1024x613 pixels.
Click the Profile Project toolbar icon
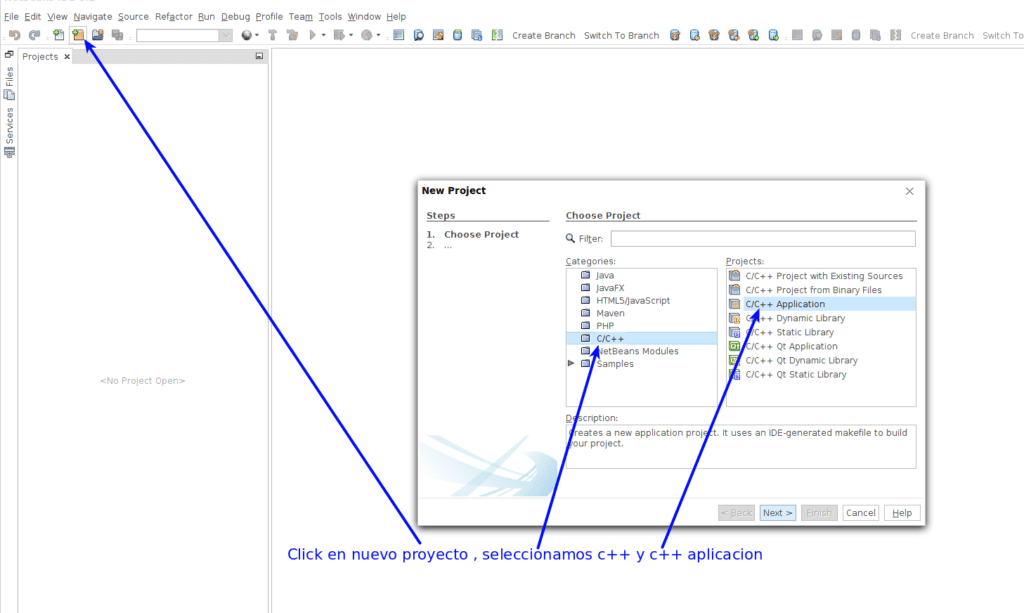(x=366, y=35)
